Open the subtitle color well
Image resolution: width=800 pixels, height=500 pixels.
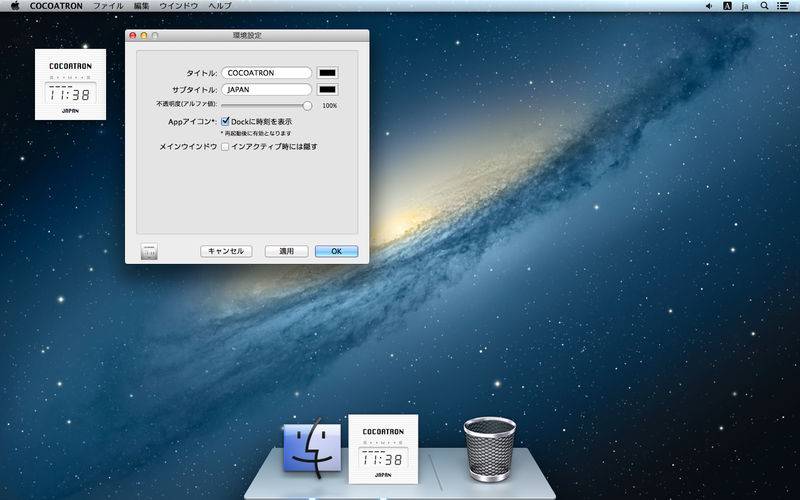(328, 90)
